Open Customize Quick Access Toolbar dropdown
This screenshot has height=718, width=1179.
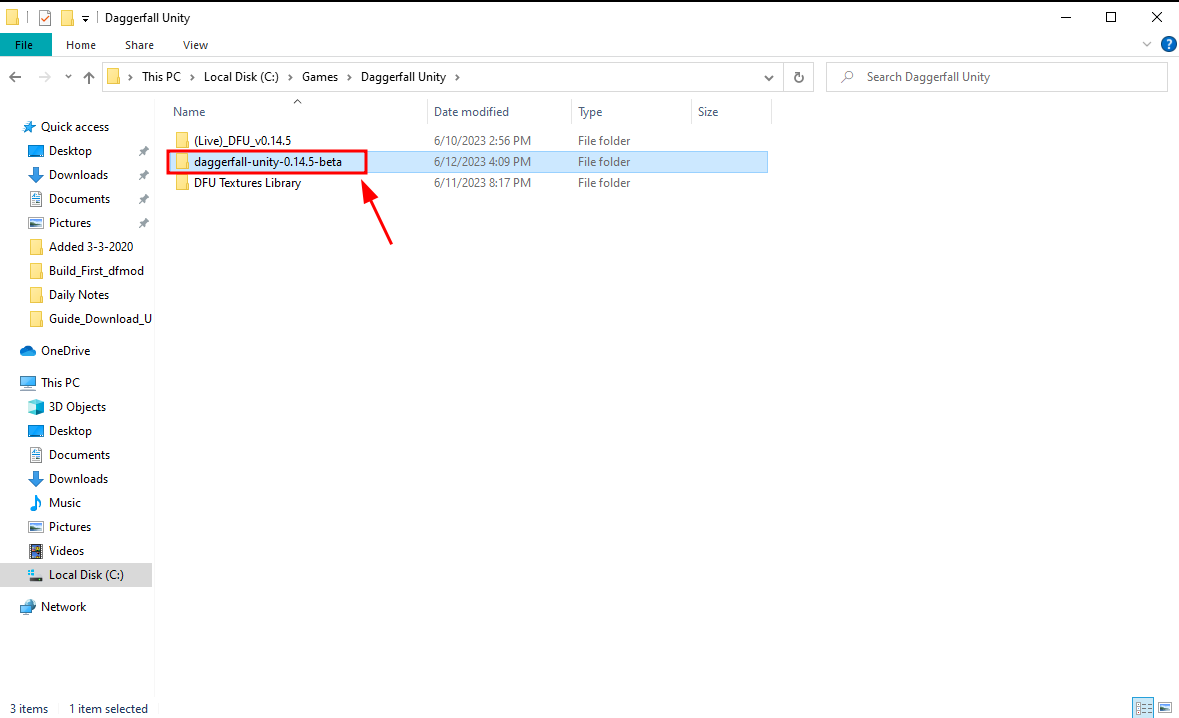click(x=85, y=18)
